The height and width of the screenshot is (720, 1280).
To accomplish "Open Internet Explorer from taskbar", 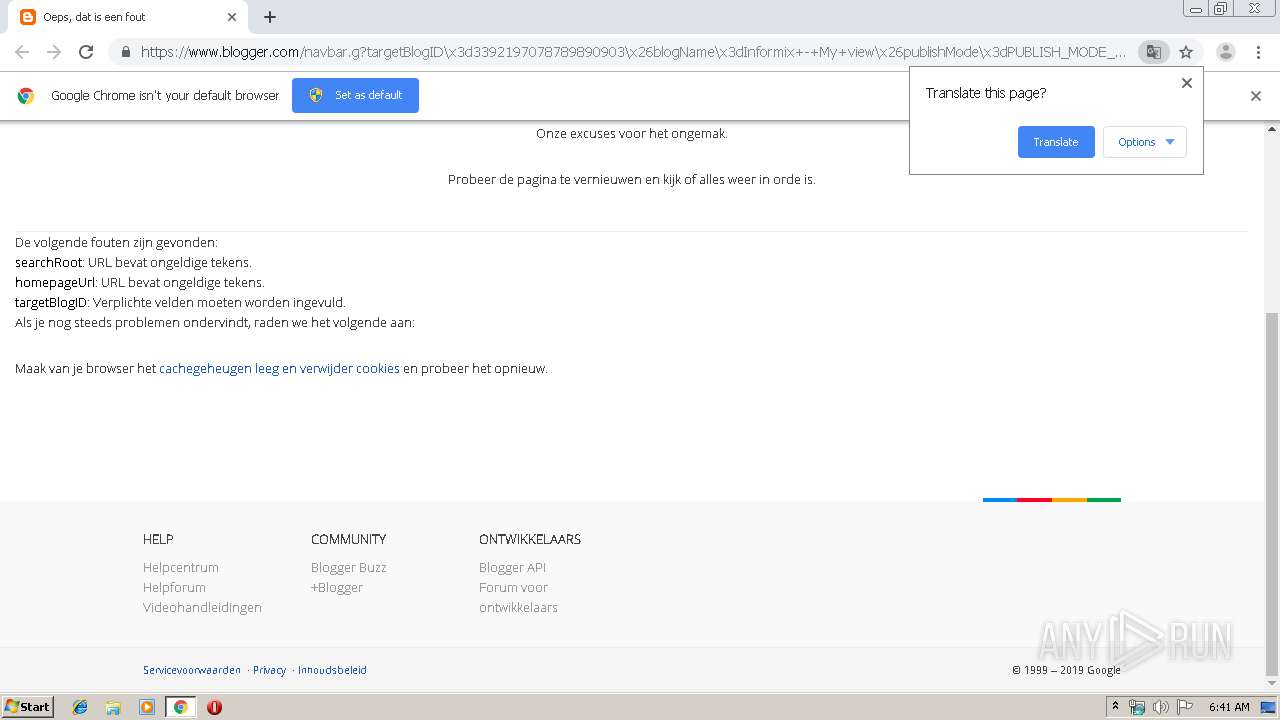I will [80, 707].
